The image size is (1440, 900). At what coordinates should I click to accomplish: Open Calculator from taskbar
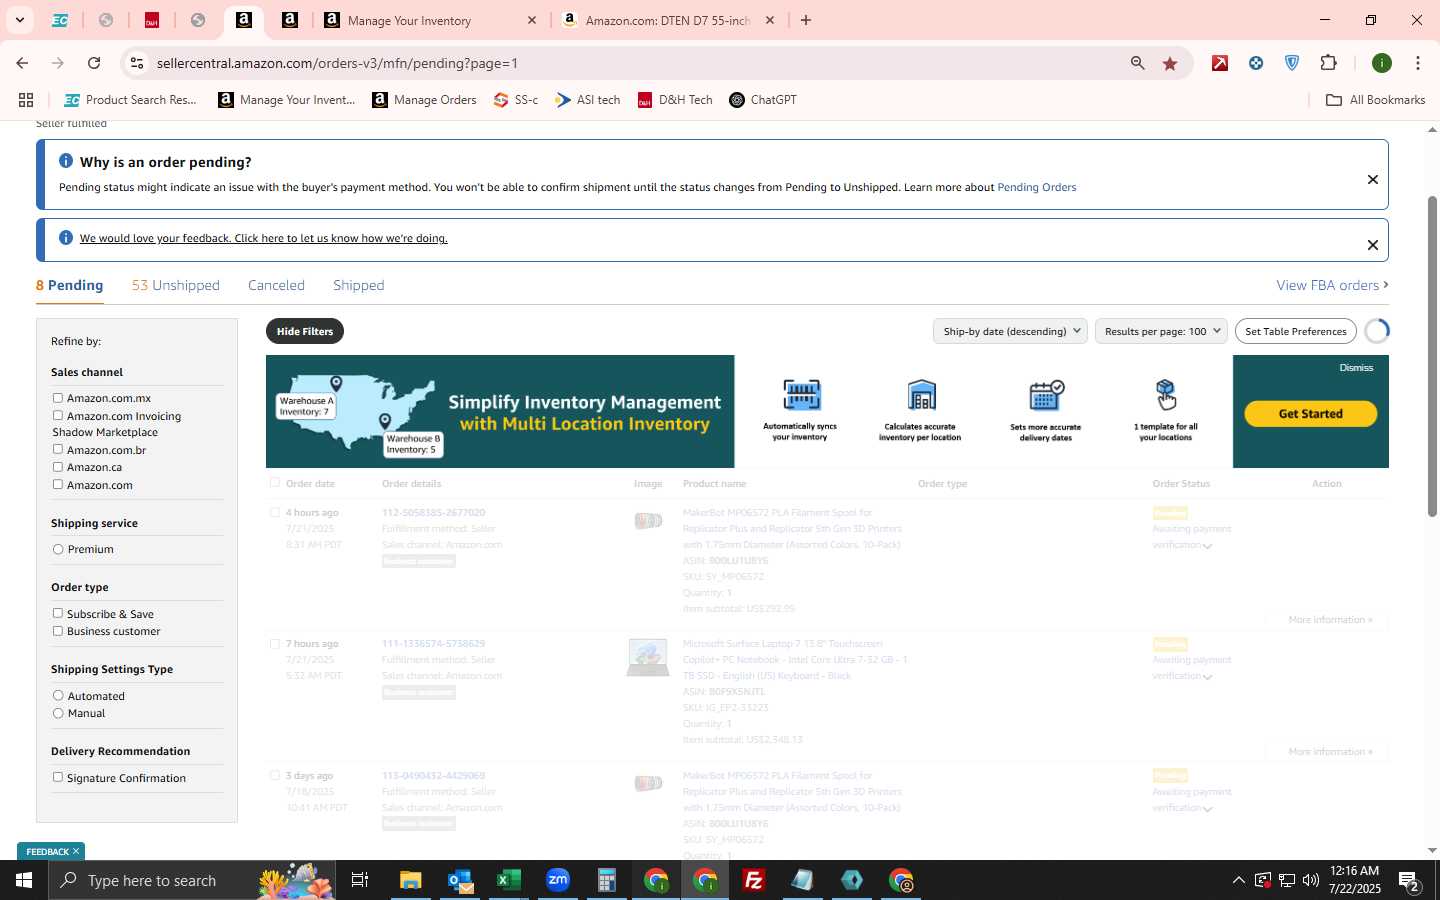pyautogui.click(x=607, y=880)
